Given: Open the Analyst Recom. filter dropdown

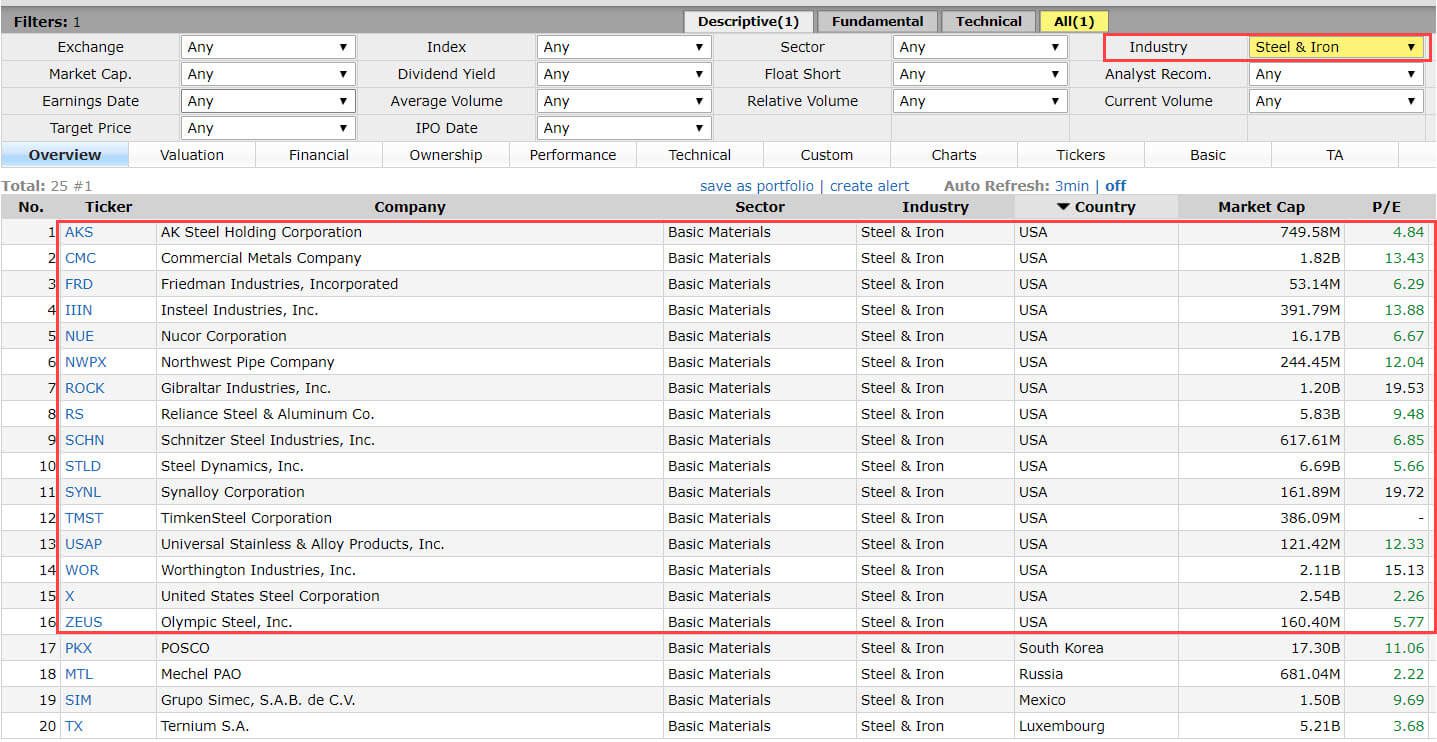Looking at the screenshot, I should pos(1335,73).
